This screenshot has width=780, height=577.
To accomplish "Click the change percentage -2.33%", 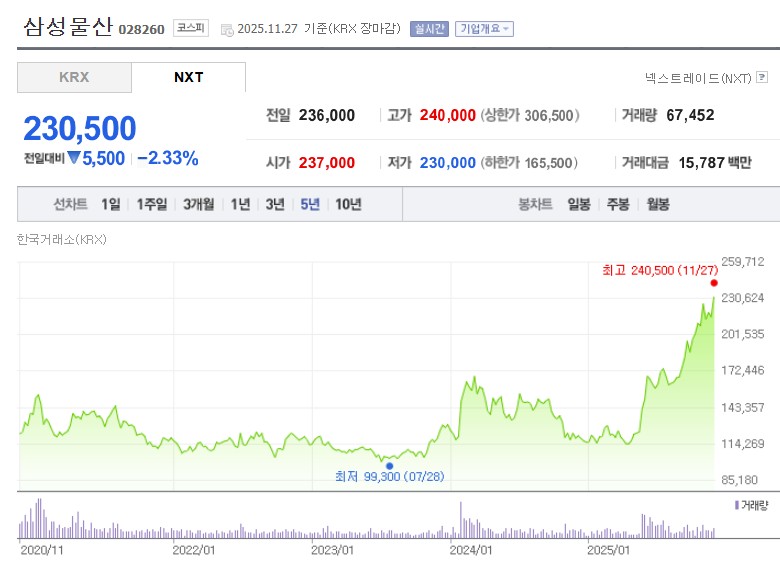I will tap(168, 158).
